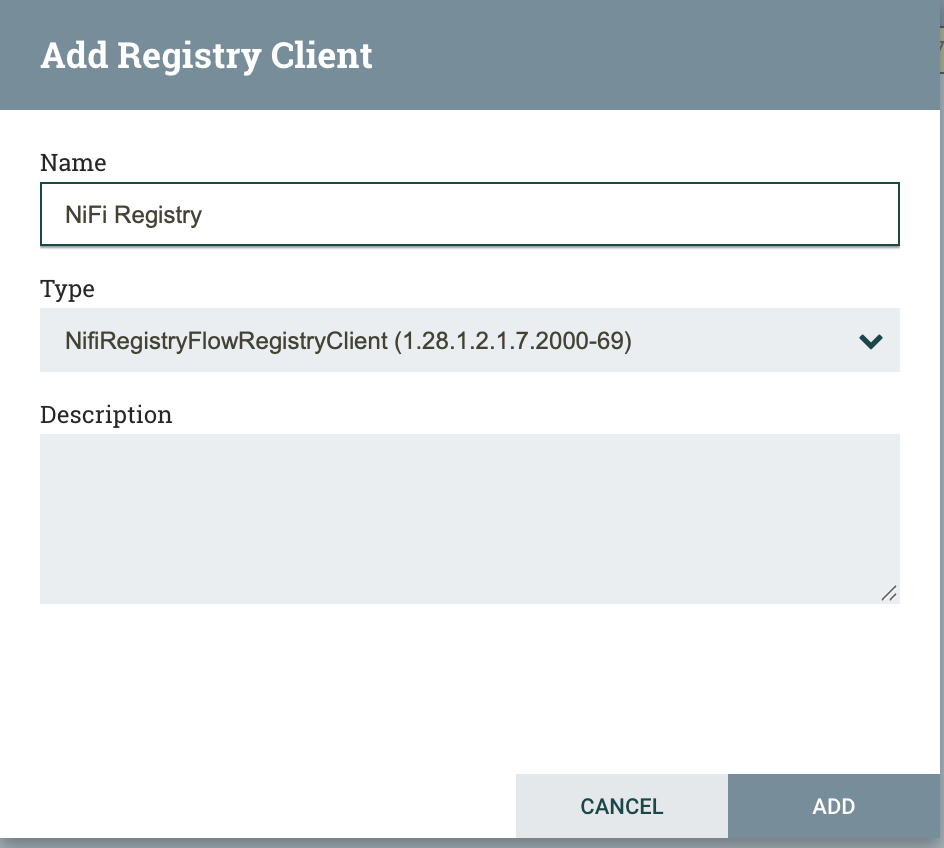Click the "Add Registry Client" dialog title
Image resolution: width=944 pixels, height=848 pixels.
coord(206,55)
